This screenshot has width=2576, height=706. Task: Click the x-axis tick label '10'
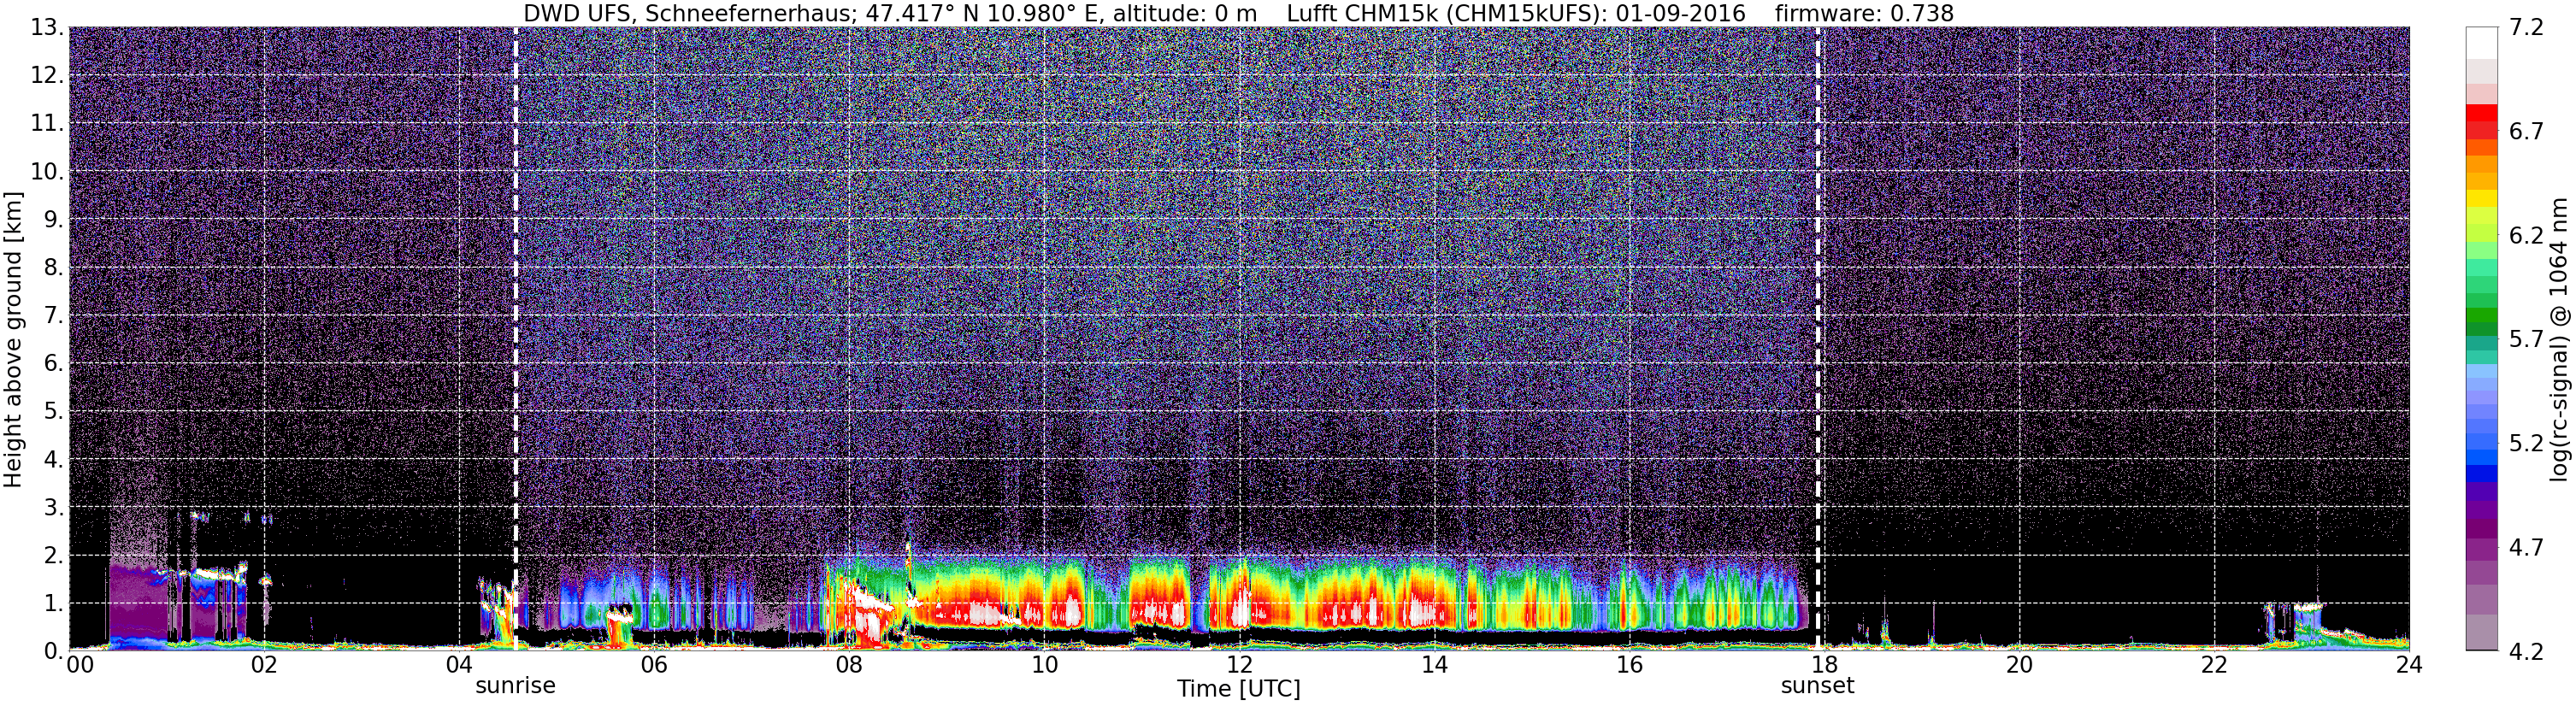[x=1044, y=665]
